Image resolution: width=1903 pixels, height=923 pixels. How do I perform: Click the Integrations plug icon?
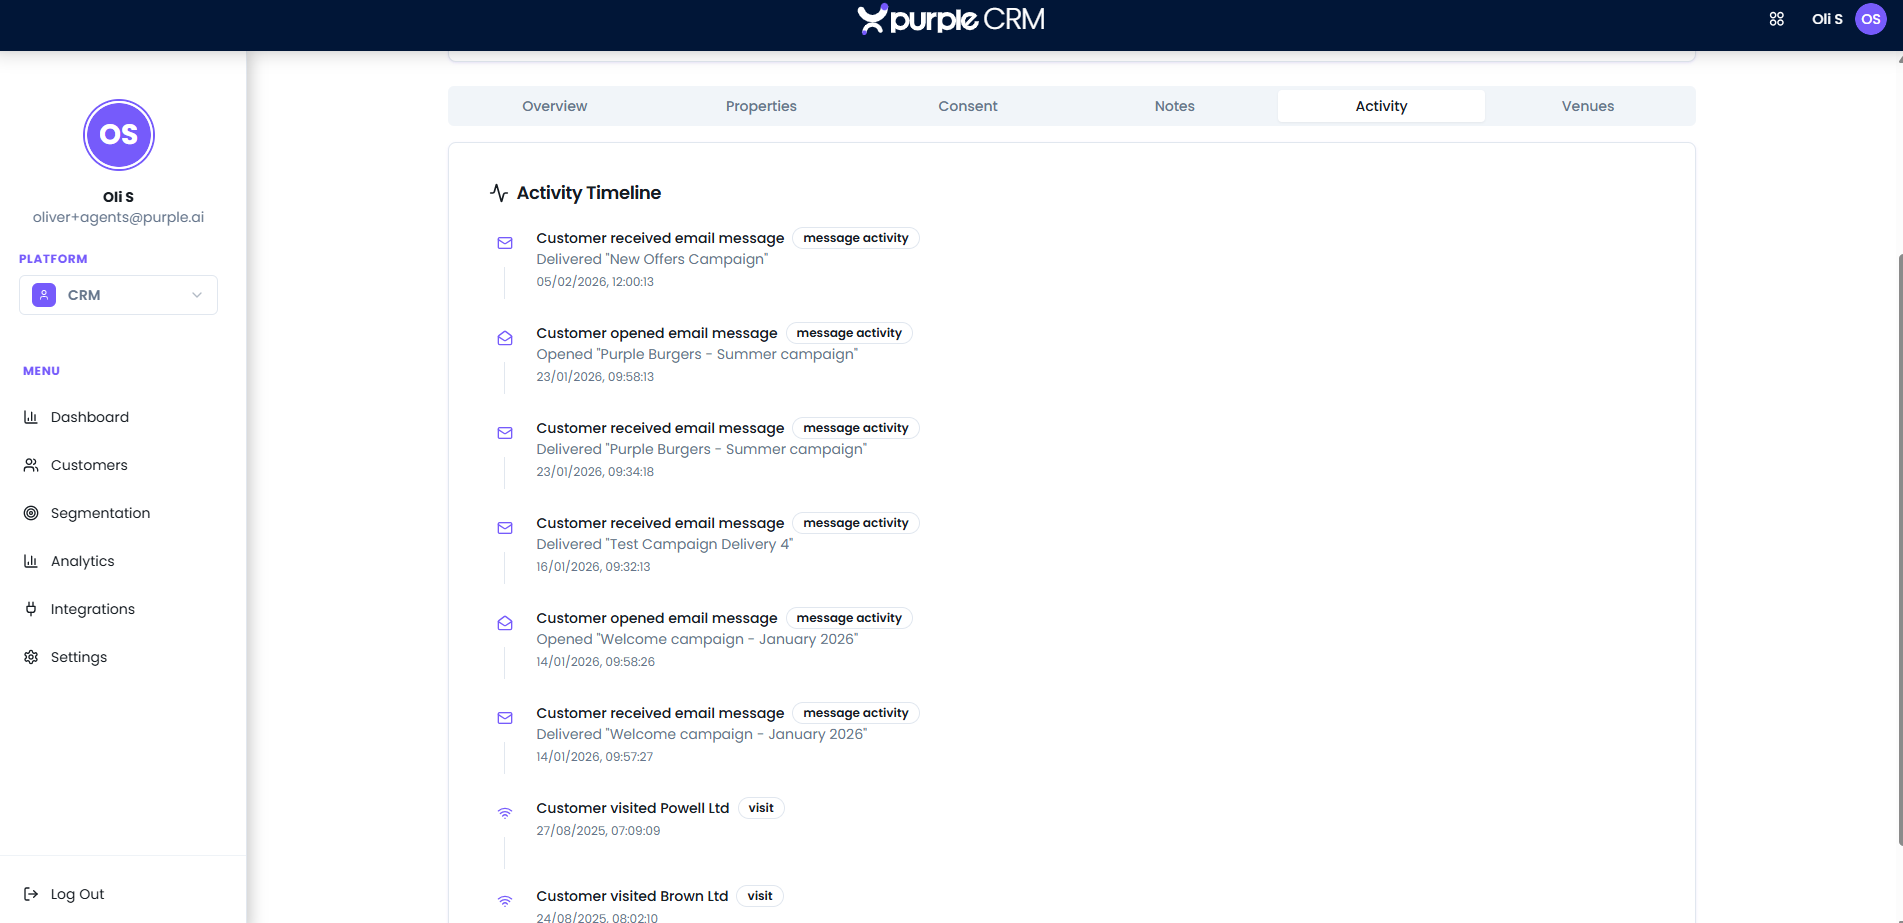pos(31,609)
